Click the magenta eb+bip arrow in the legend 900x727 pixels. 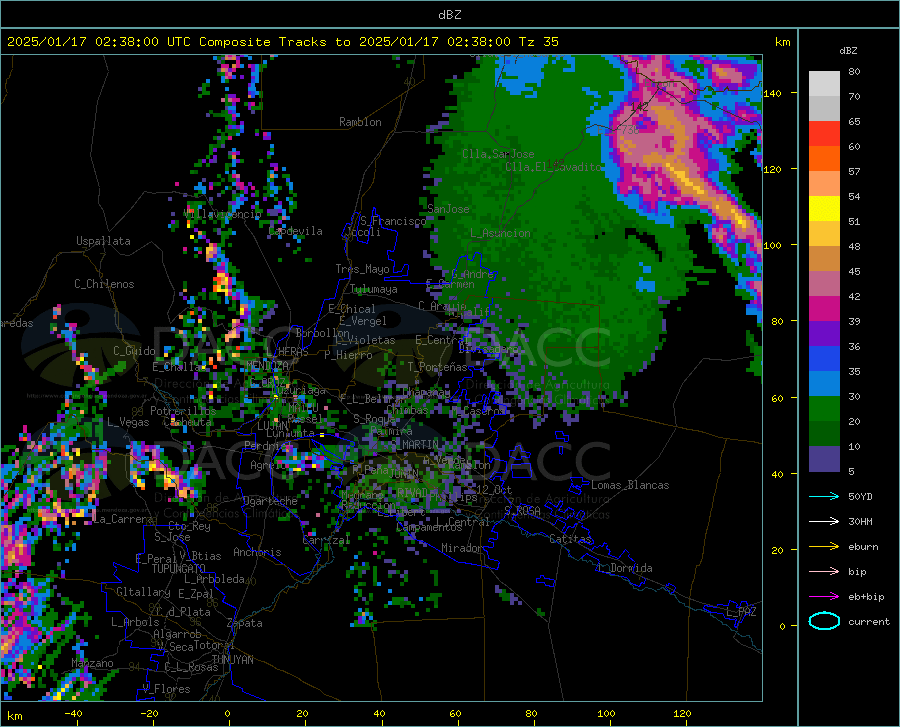[x=824, y=597]
